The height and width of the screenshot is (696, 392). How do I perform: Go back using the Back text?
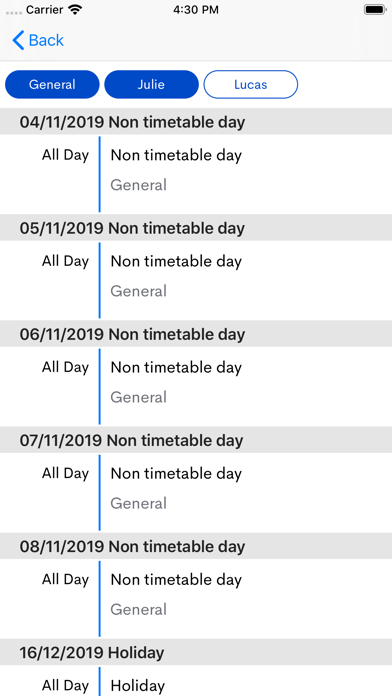(46, 40)
